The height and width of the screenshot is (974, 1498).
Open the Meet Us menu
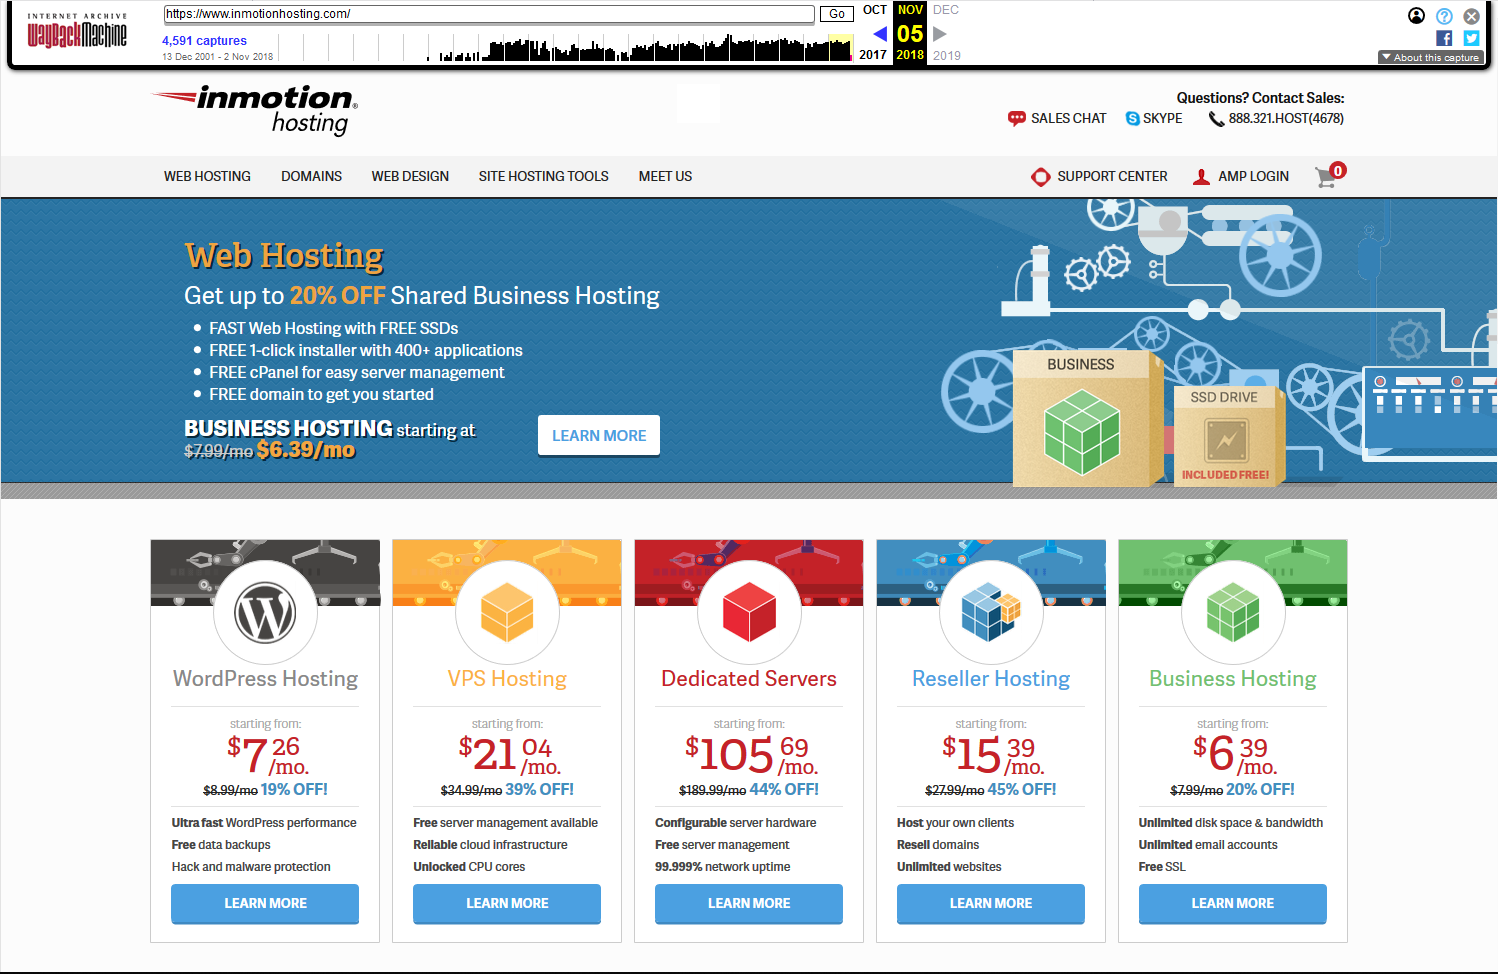(665, 176)
